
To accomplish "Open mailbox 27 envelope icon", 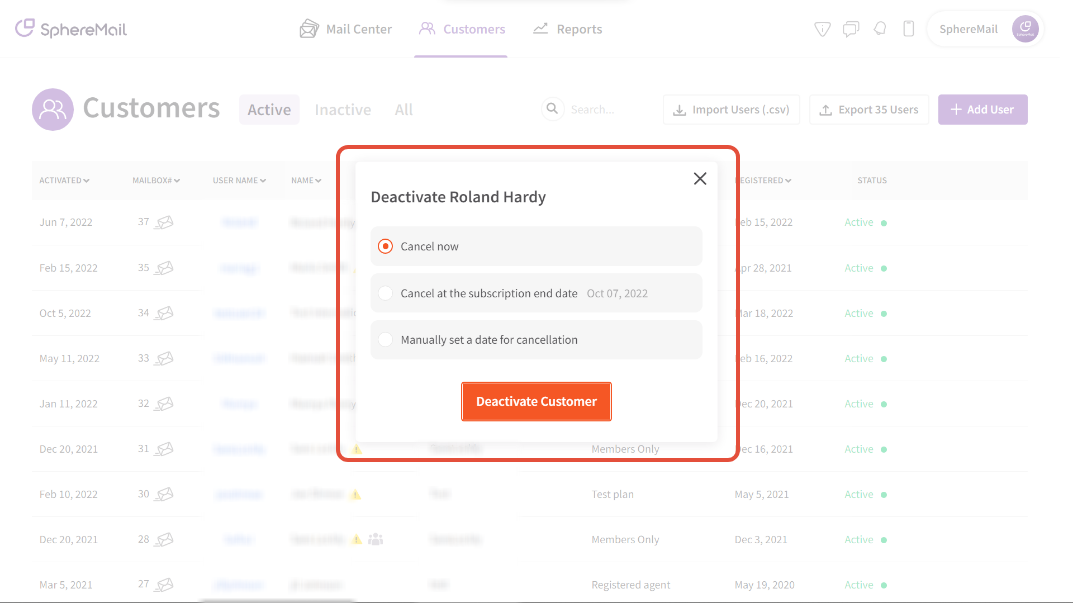I will click(x=164, y=585).
